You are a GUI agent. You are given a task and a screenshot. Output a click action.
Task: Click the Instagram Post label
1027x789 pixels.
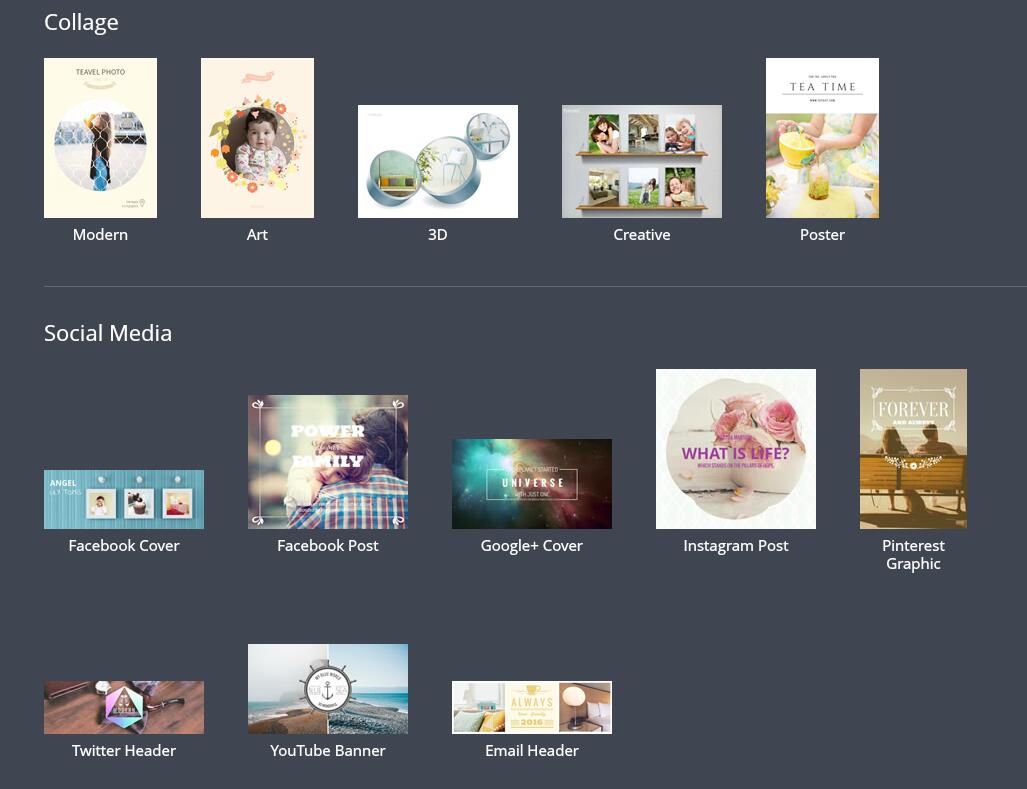736,545
